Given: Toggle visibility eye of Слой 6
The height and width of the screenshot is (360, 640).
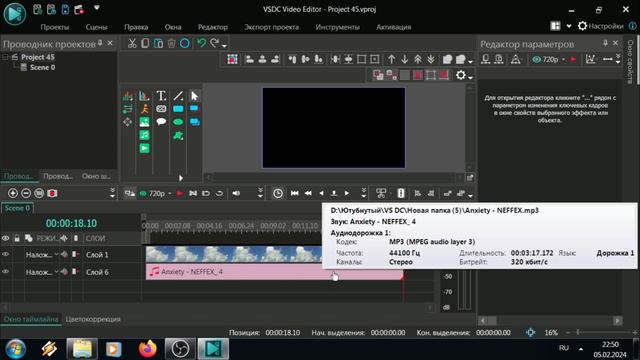Looking at the screenshot, I should (x=6, y=271).
